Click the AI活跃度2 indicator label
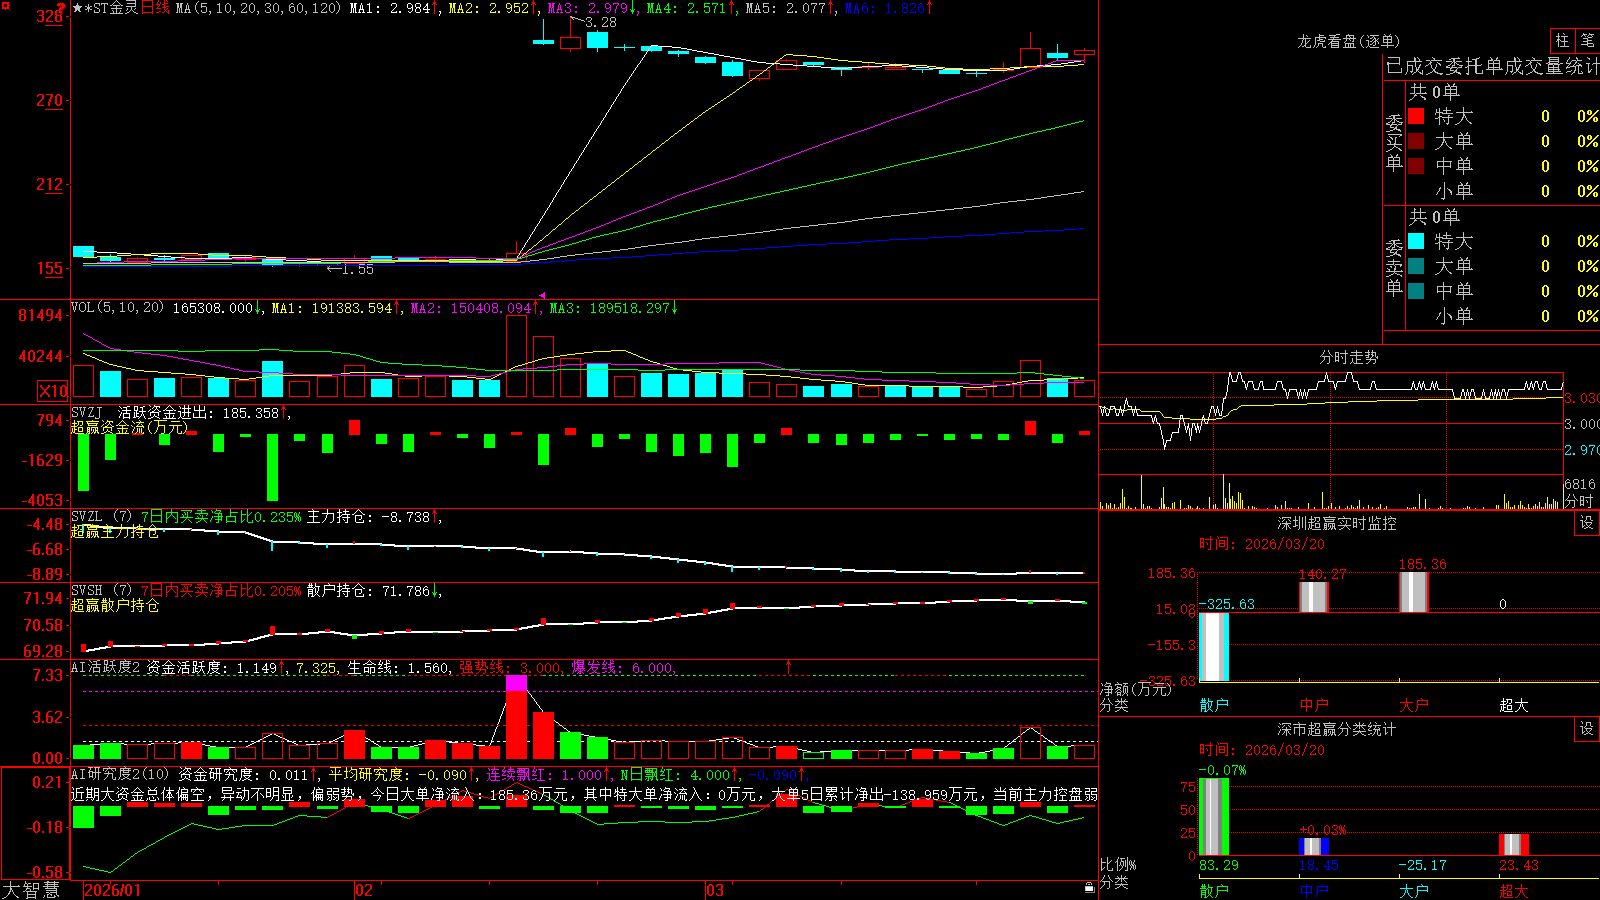 (106, 667)
